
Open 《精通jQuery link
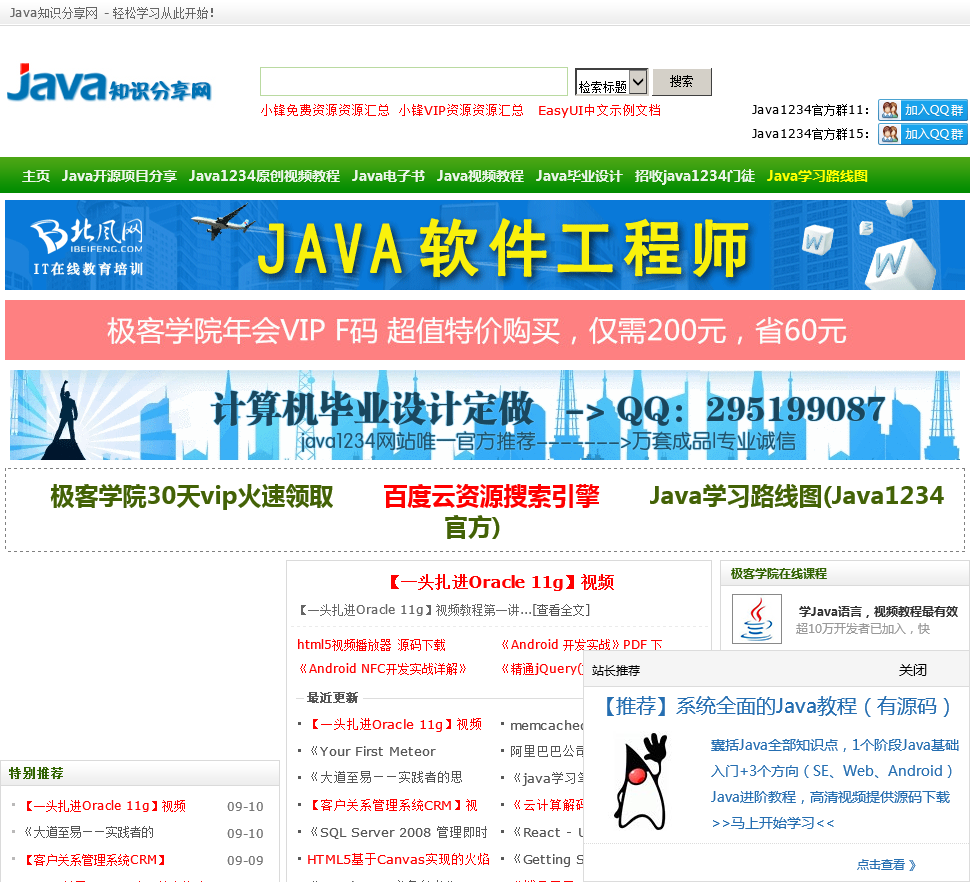pos(541,669)
